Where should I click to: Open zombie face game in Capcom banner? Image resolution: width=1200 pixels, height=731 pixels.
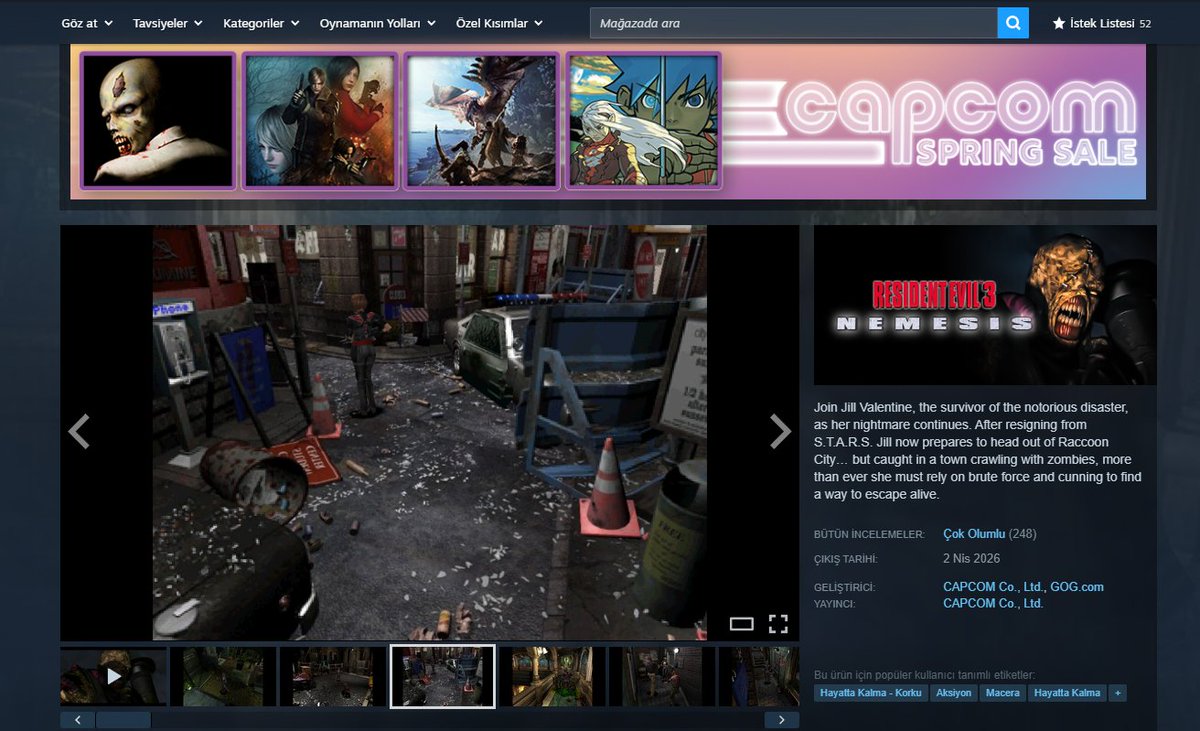point(158,121)
